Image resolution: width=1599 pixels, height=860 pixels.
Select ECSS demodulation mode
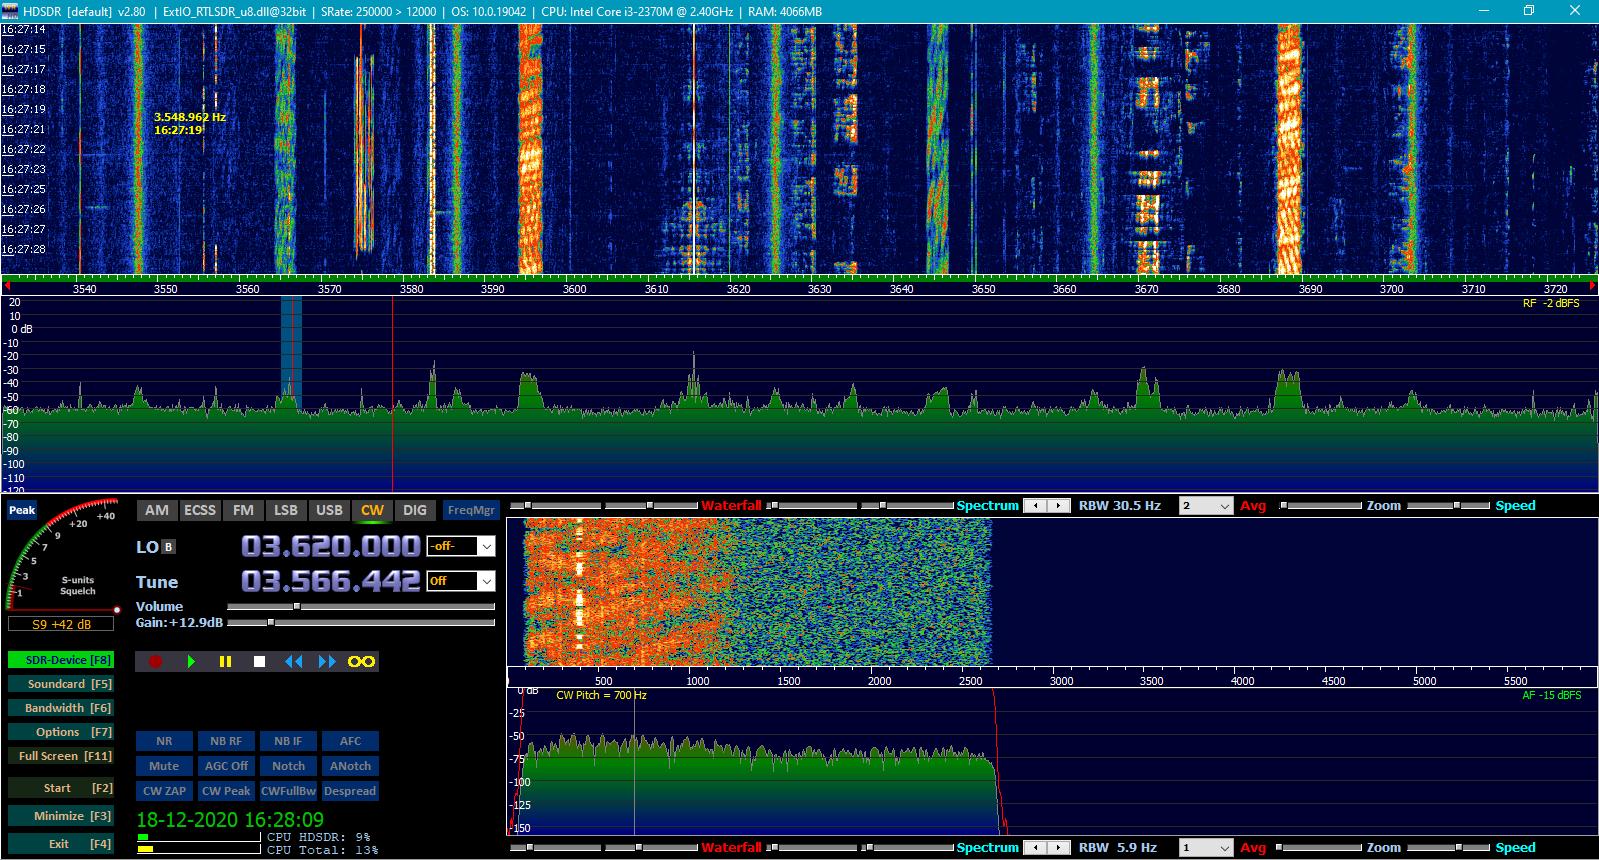[200, 510]
